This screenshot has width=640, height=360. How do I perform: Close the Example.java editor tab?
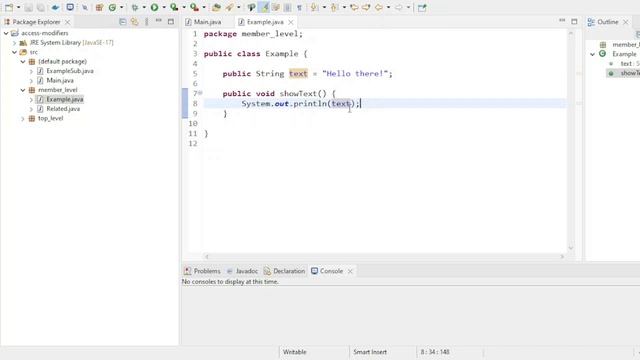(291, 22)
